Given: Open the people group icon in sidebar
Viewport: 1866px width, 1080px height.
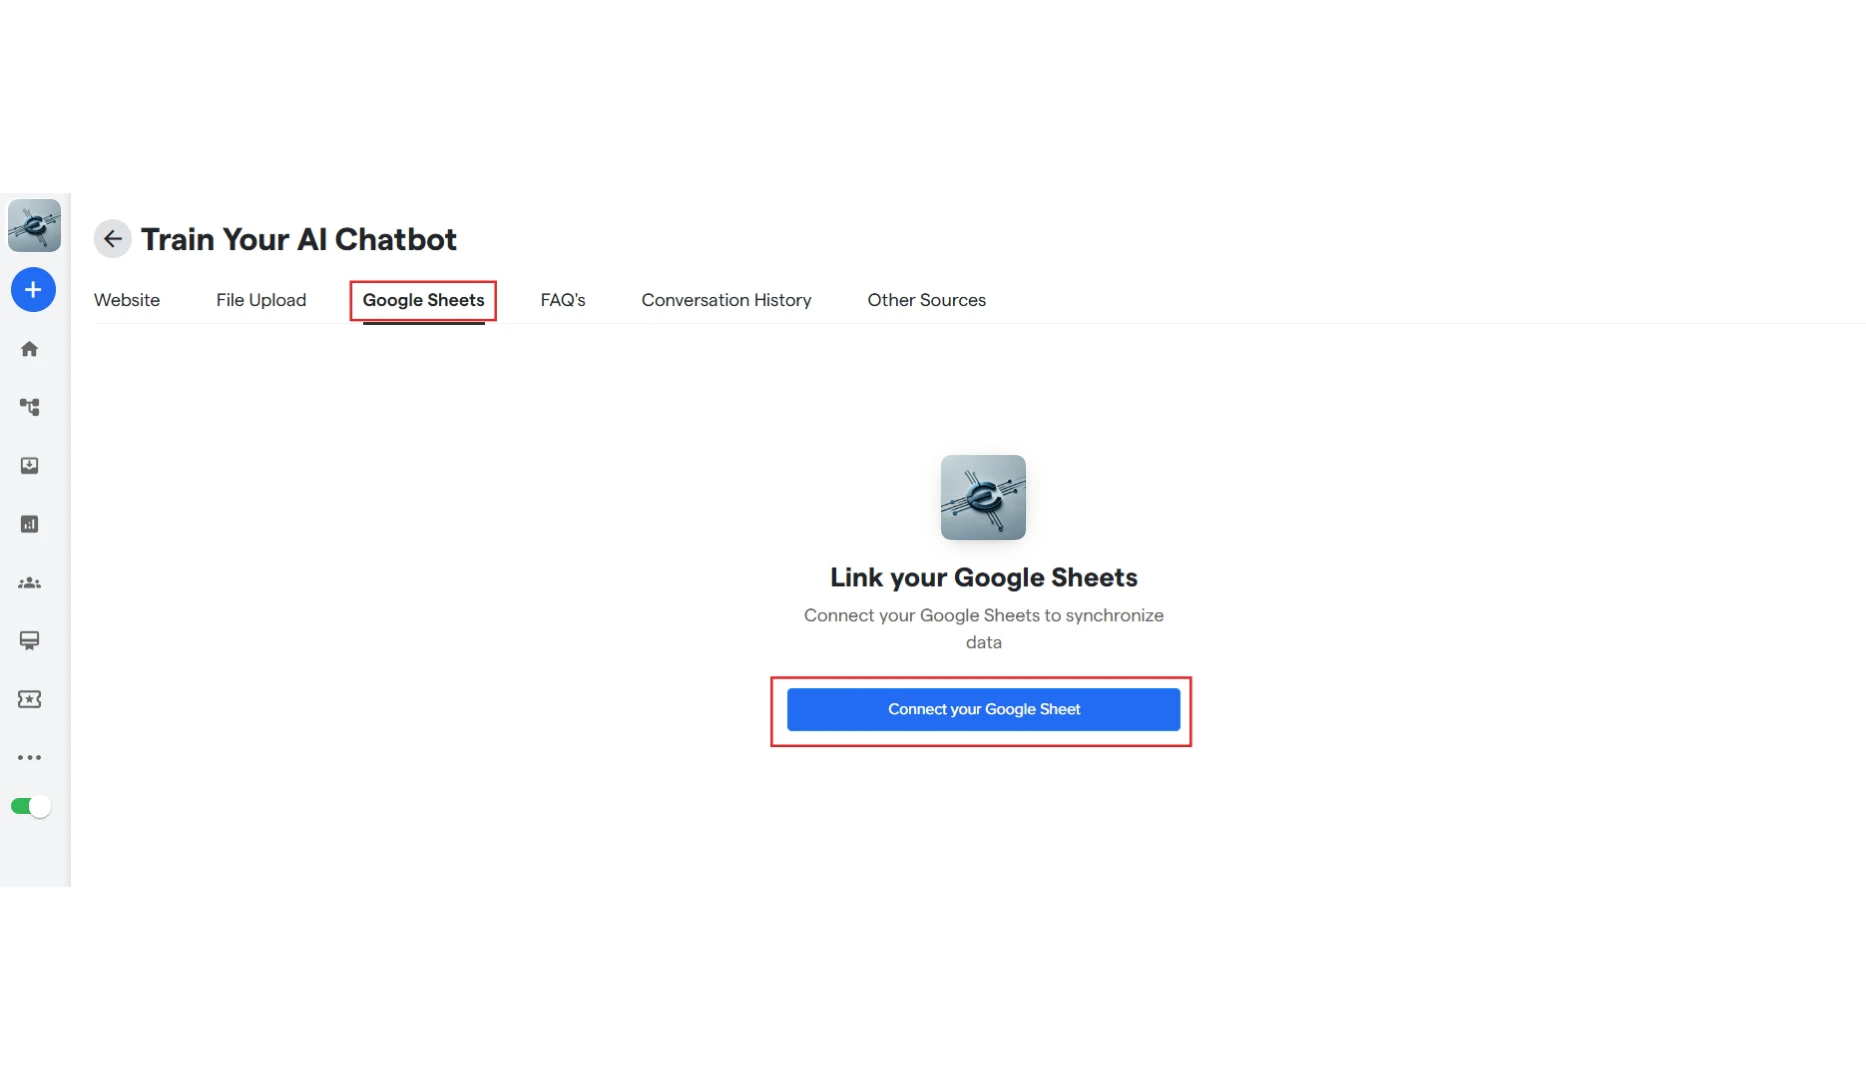Looking at the screenshot, I should [30, 583].
